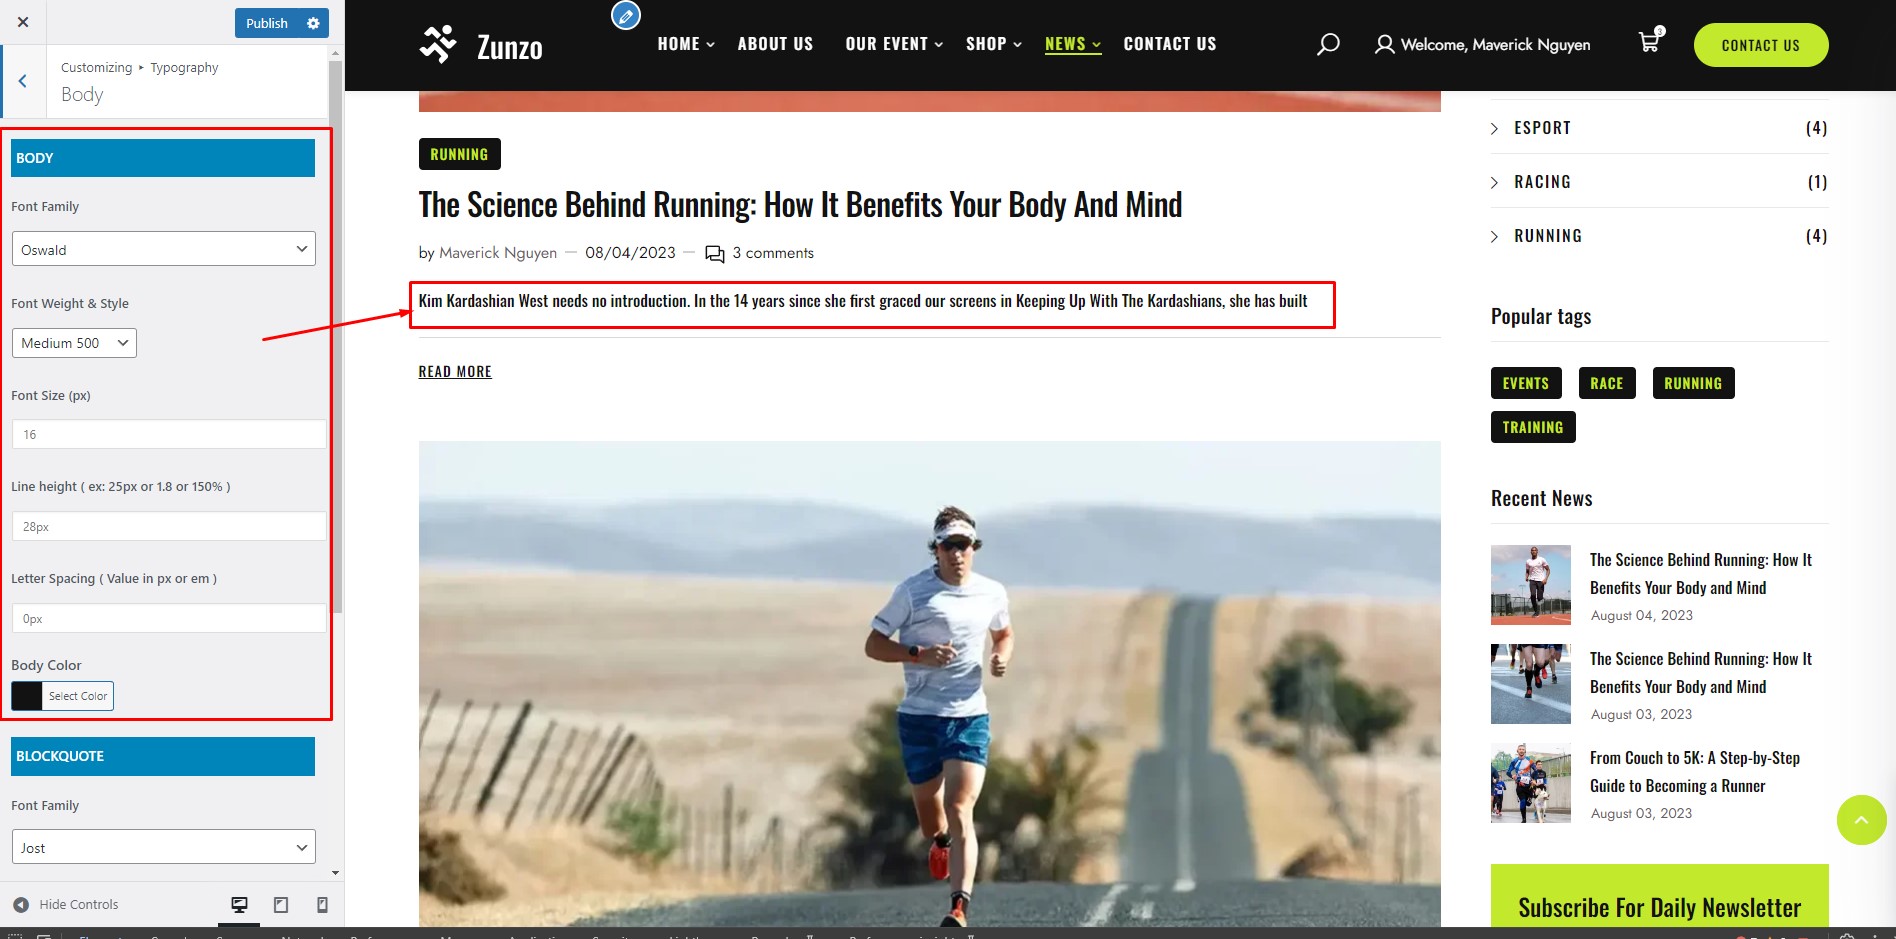Open the NEWS menu item
This screenshot has height=939, width=1896.
coord(1073,44)
